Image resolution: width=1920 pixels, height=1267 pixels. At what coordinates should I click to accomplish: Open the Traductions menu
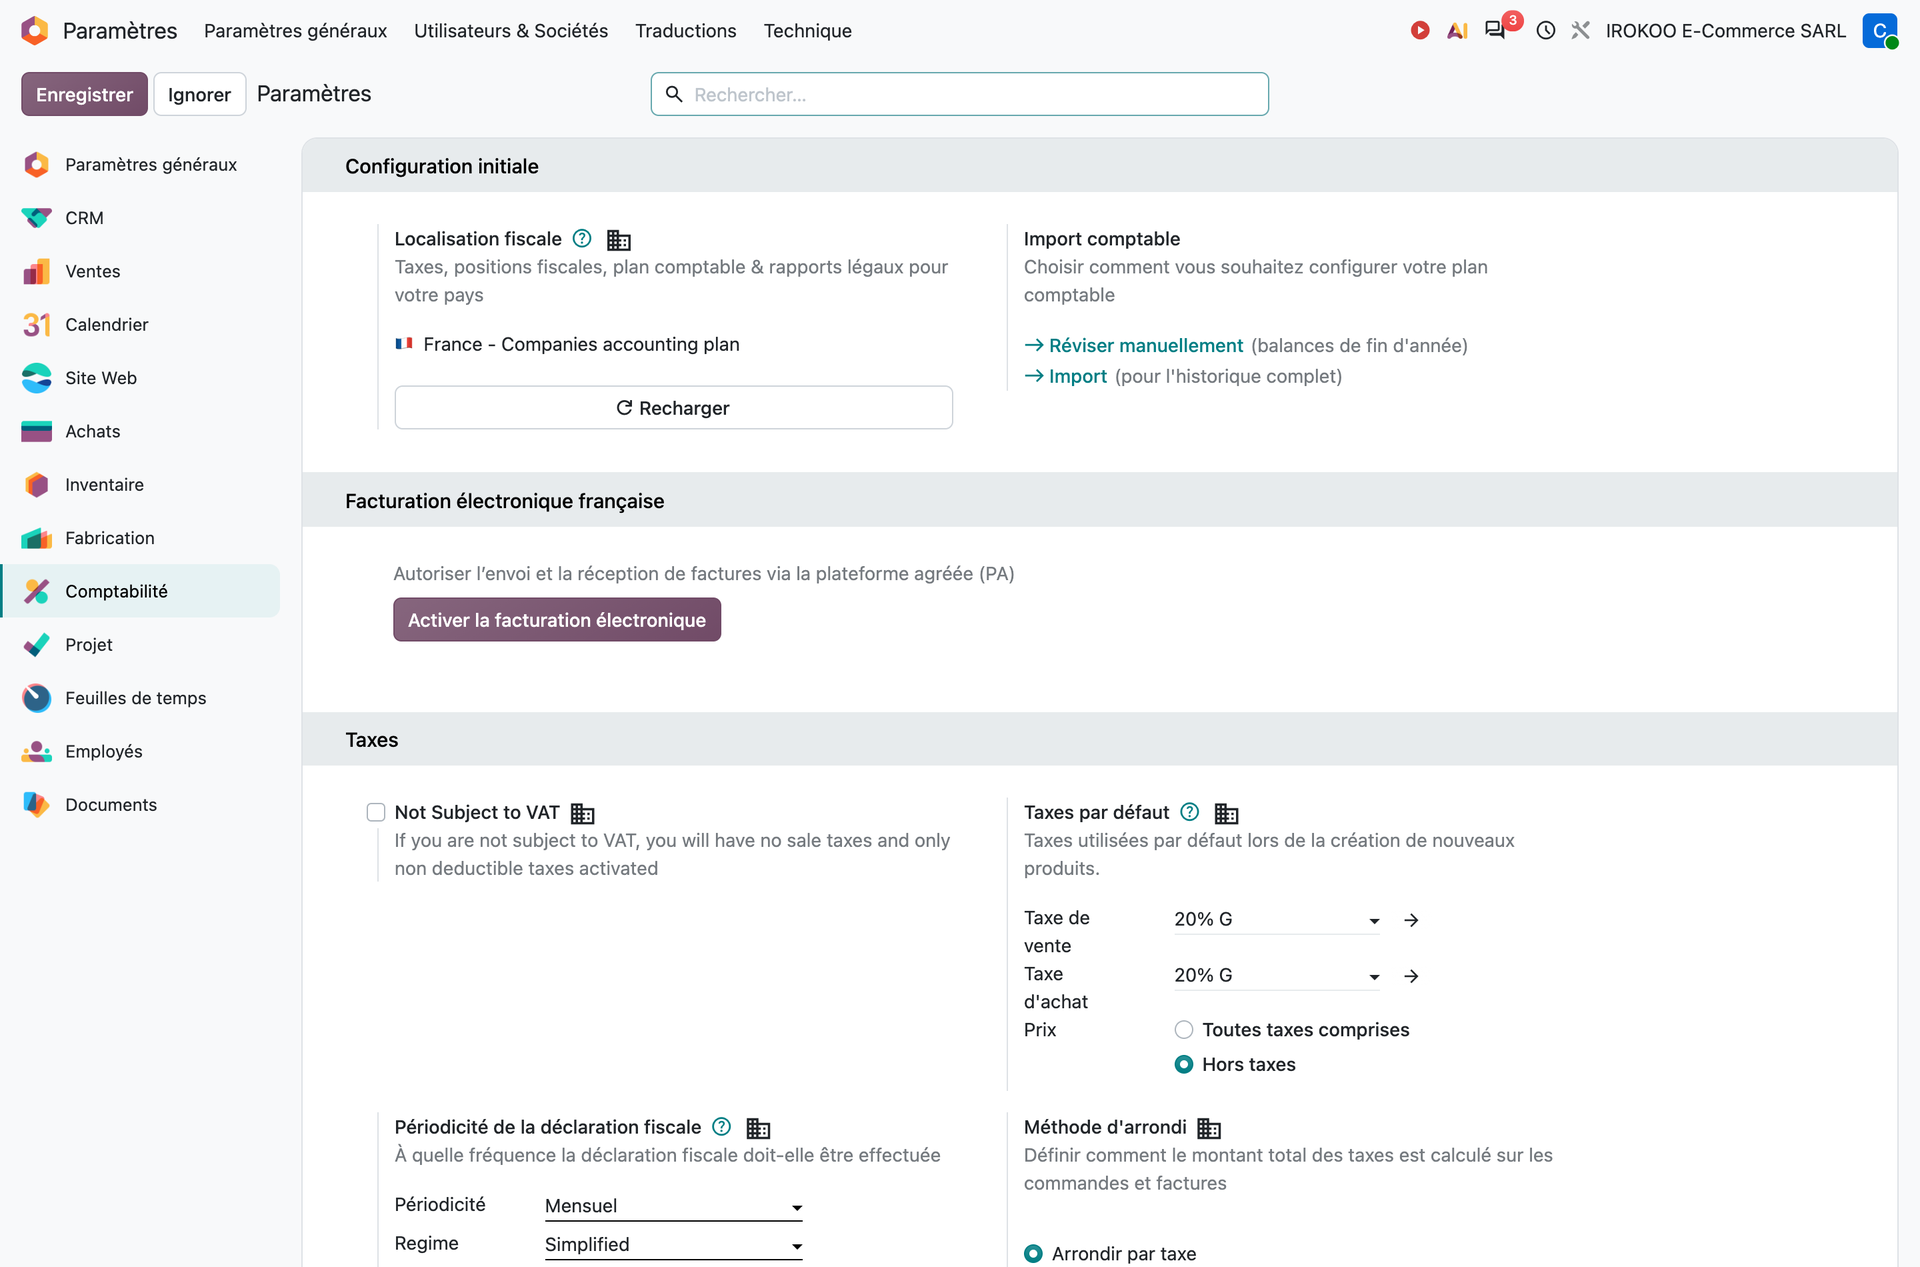pos(686,31)
